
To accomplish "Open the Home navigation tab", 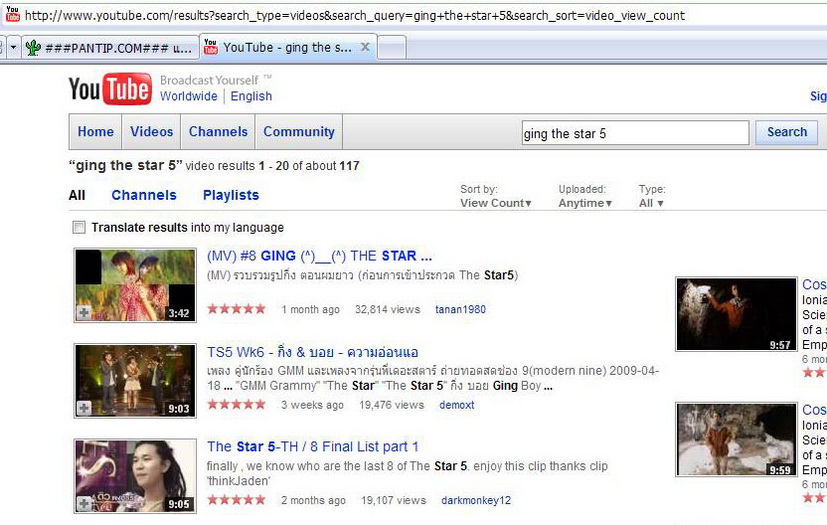I will point(95,132).
